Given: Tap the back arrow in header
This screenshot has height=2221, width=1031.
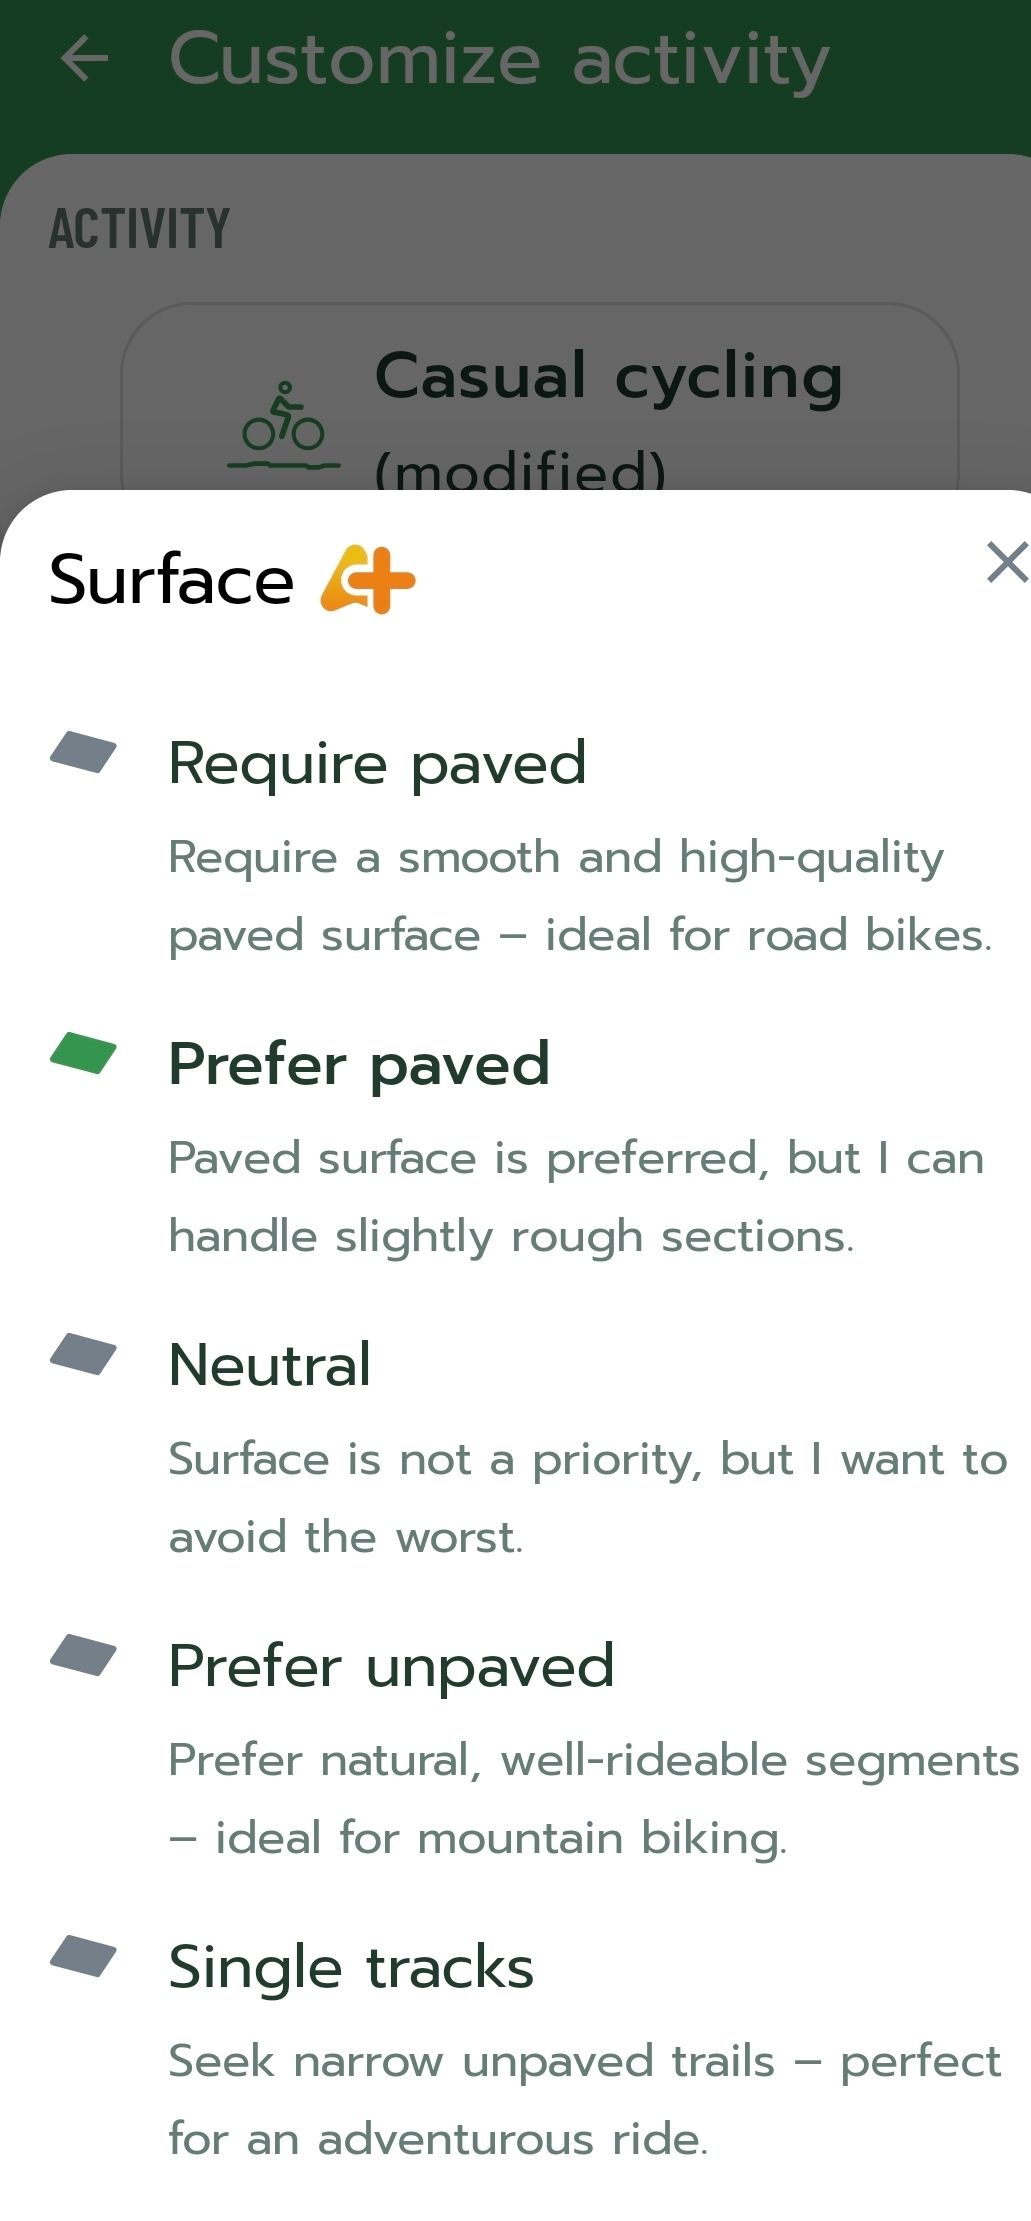Looking at the screenshot, I should [x=85, y=59].
